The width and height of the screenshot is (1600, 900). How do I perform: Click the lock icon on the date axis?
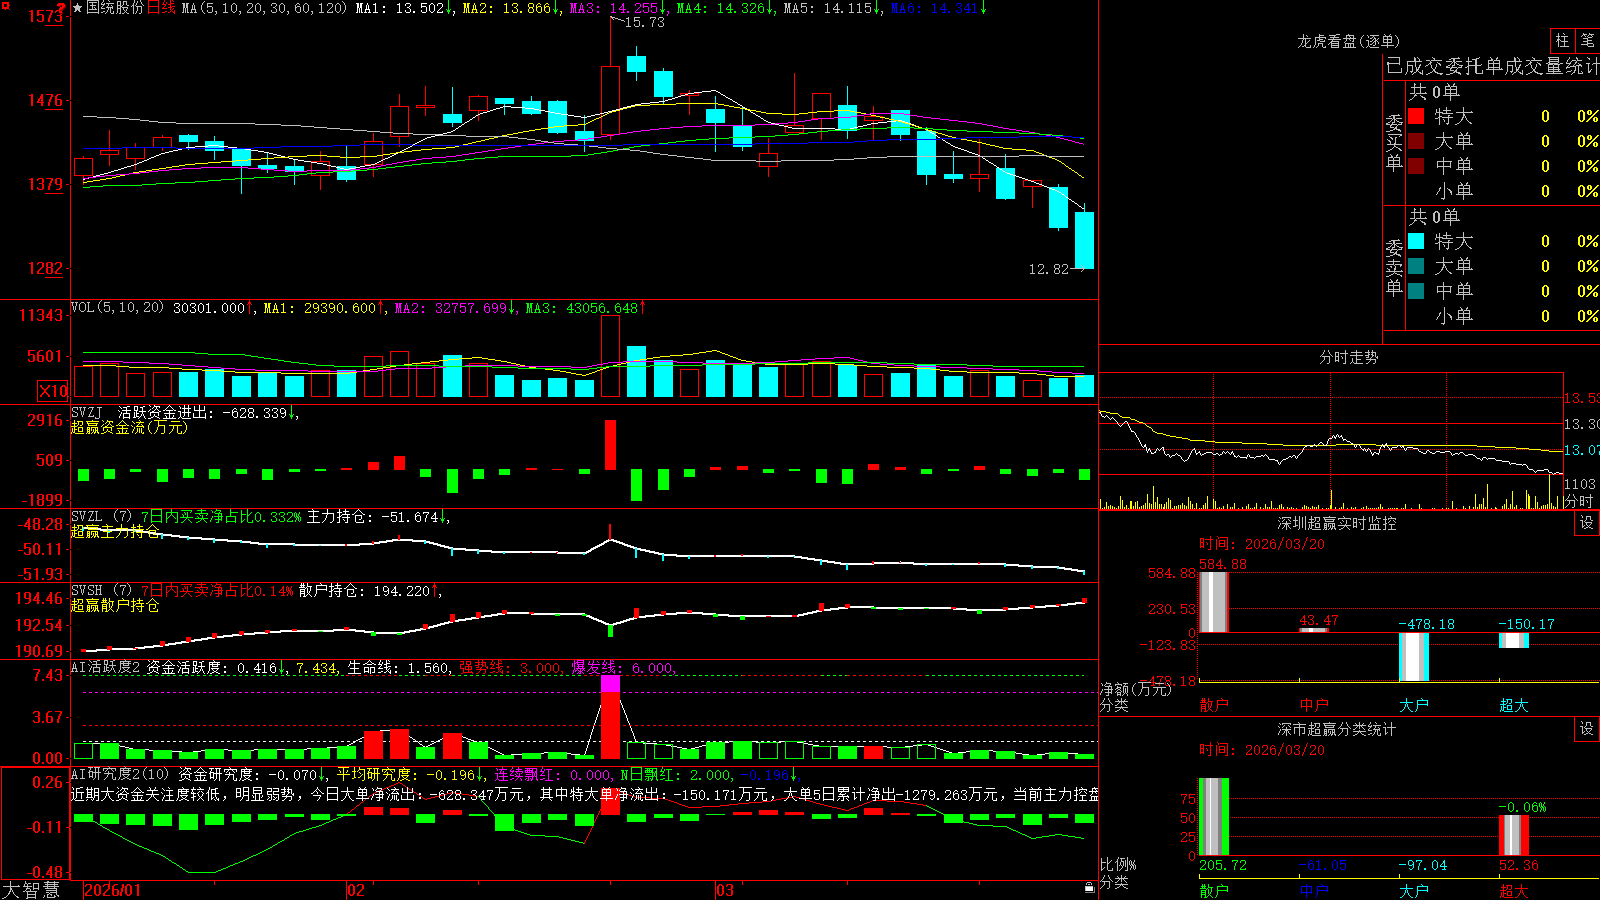(x=1089, y=888)
